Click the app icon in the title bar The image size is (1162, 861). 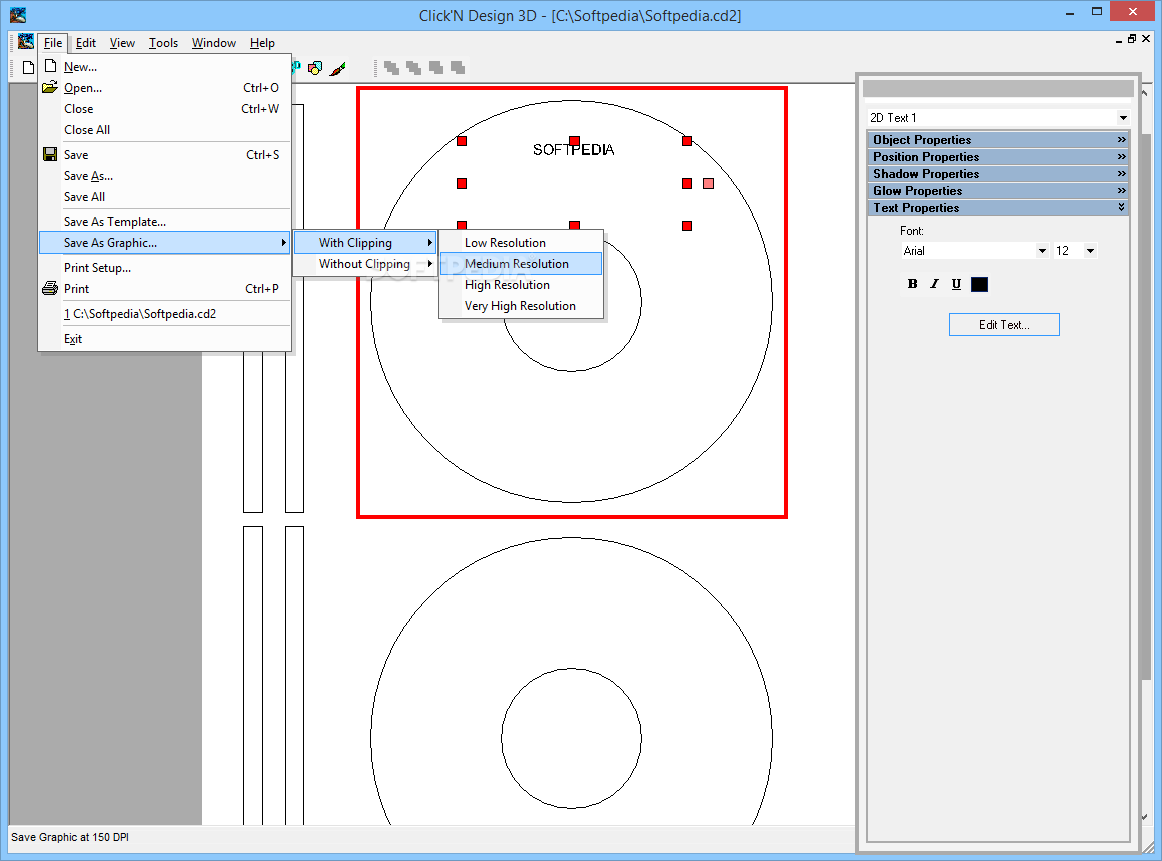[x=18, y=15]
